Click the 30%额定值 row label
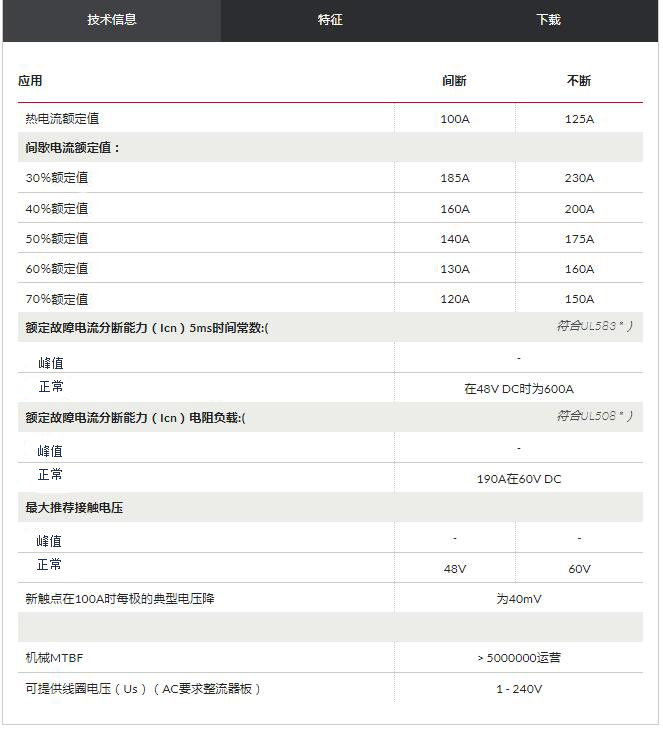663x729 pixels. pos(57,178)
